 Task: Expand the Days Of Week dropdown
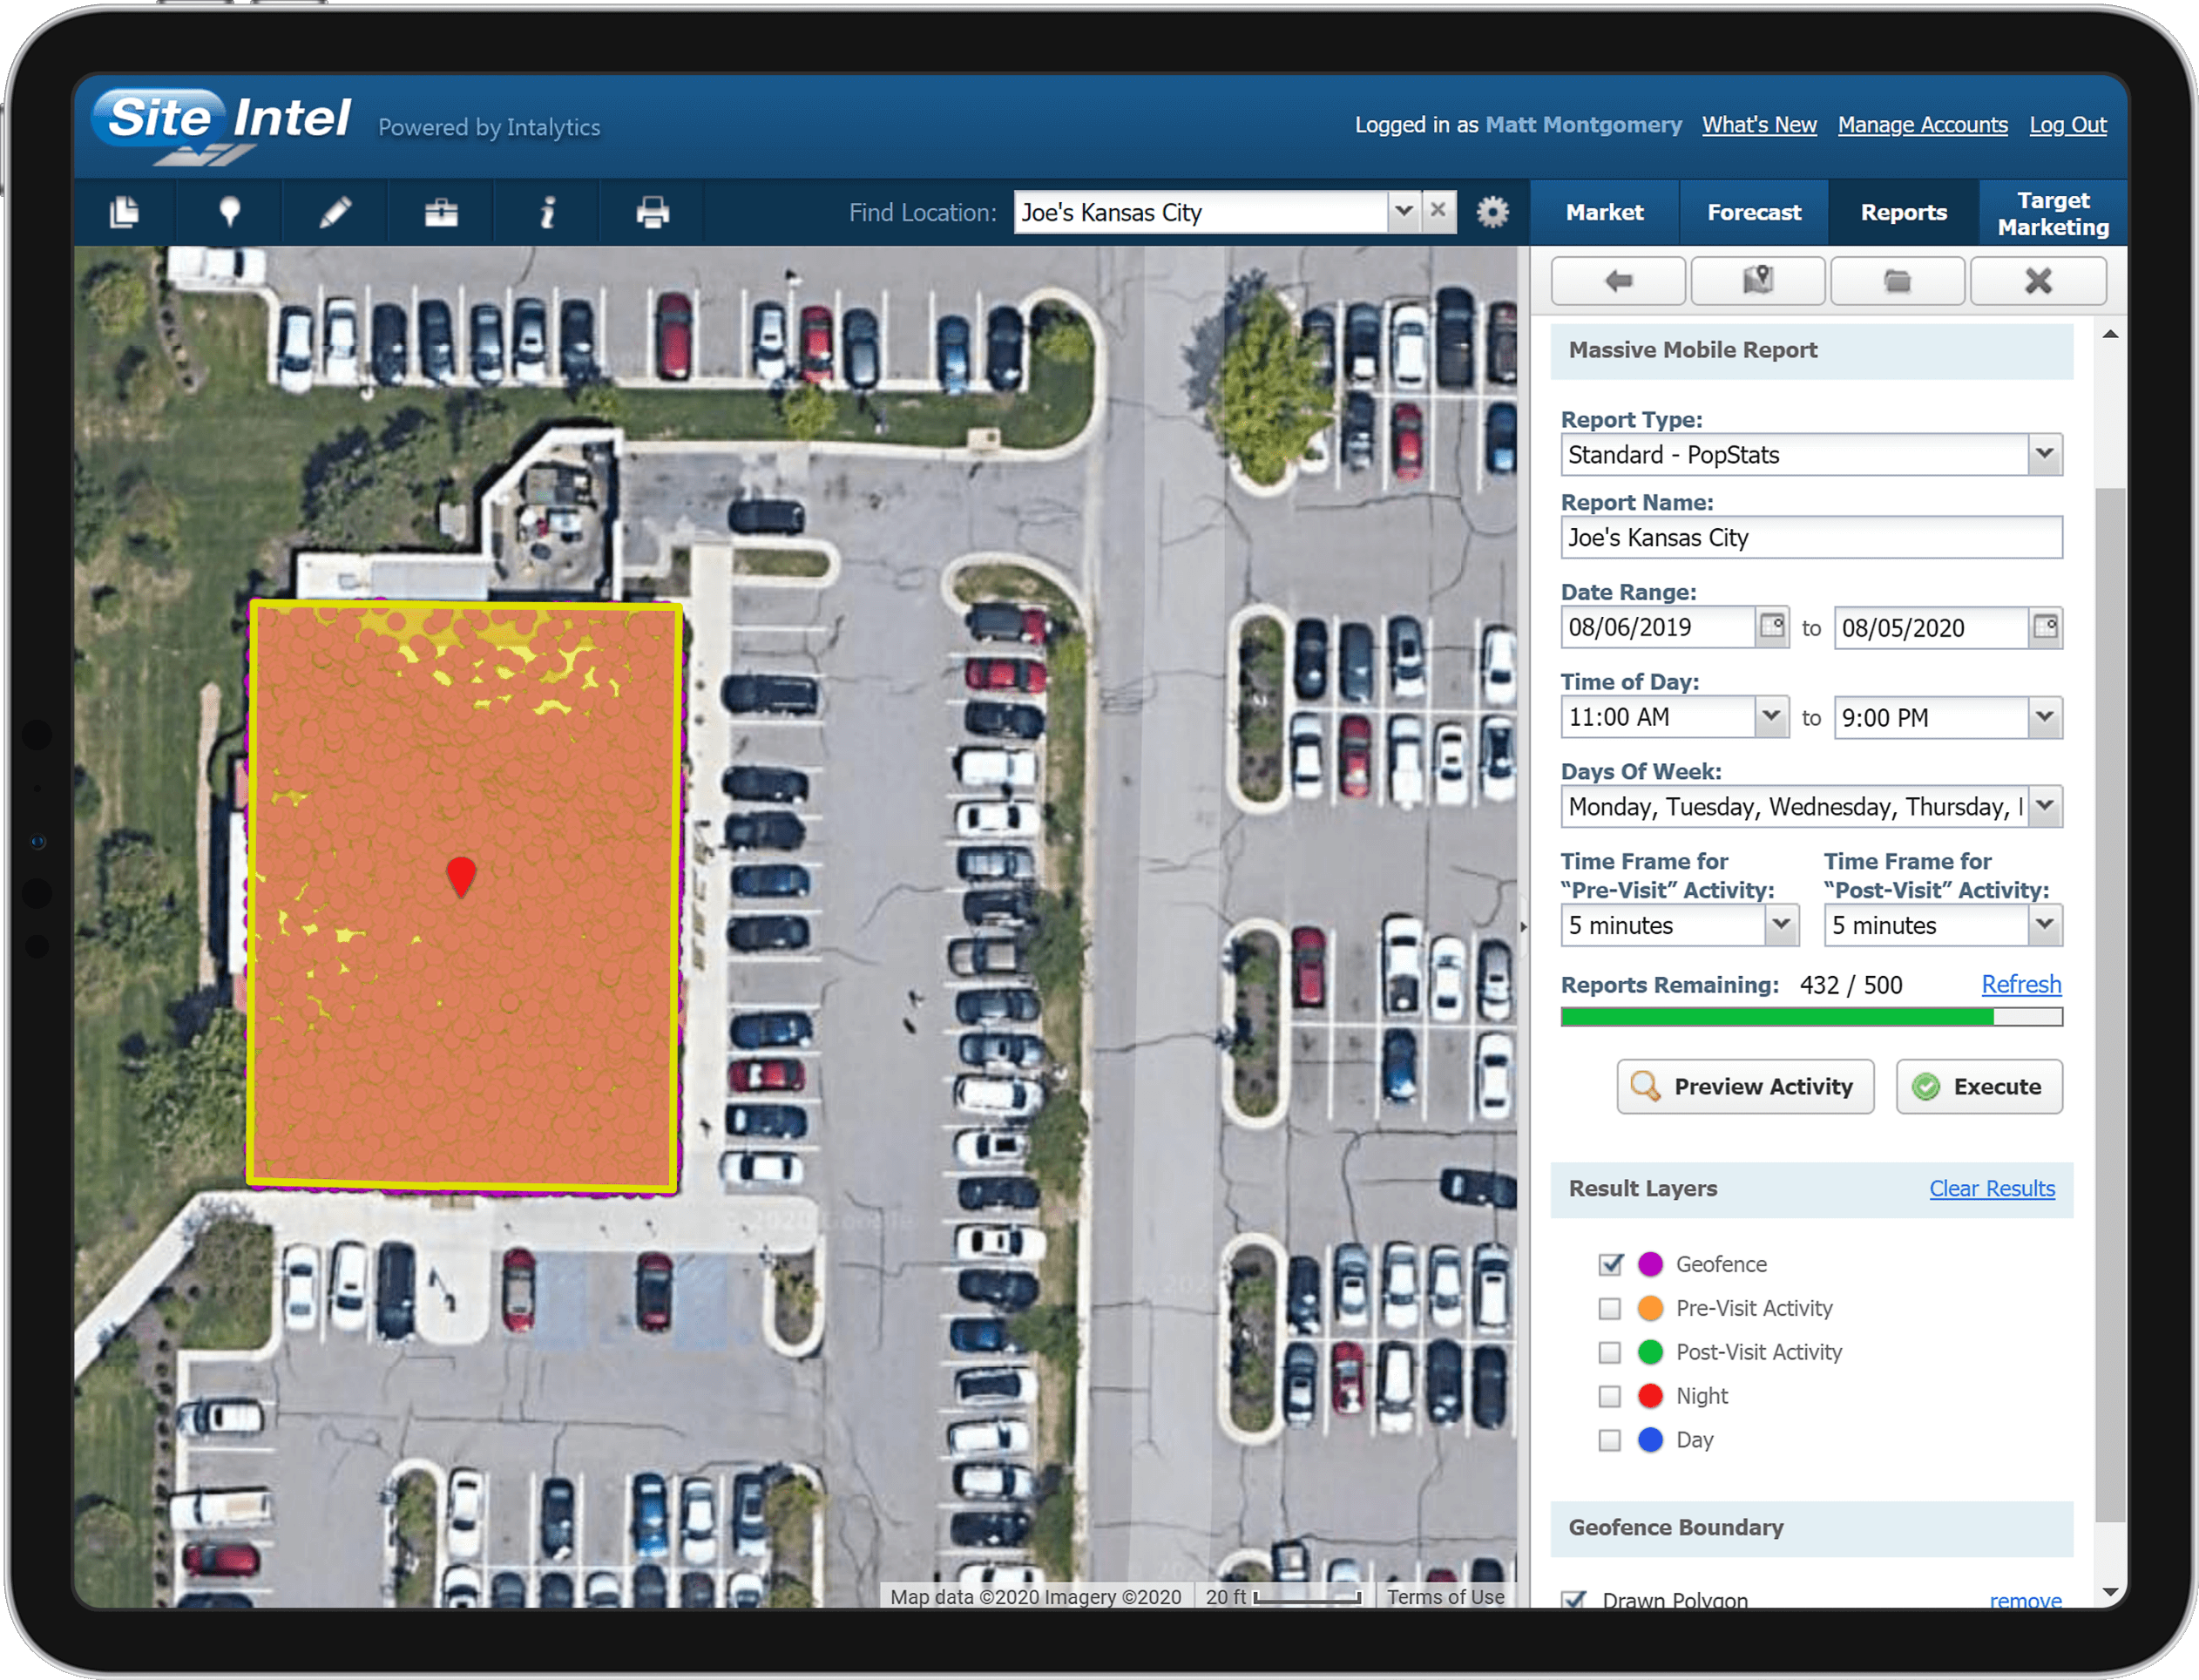(x=2045, y=806)
